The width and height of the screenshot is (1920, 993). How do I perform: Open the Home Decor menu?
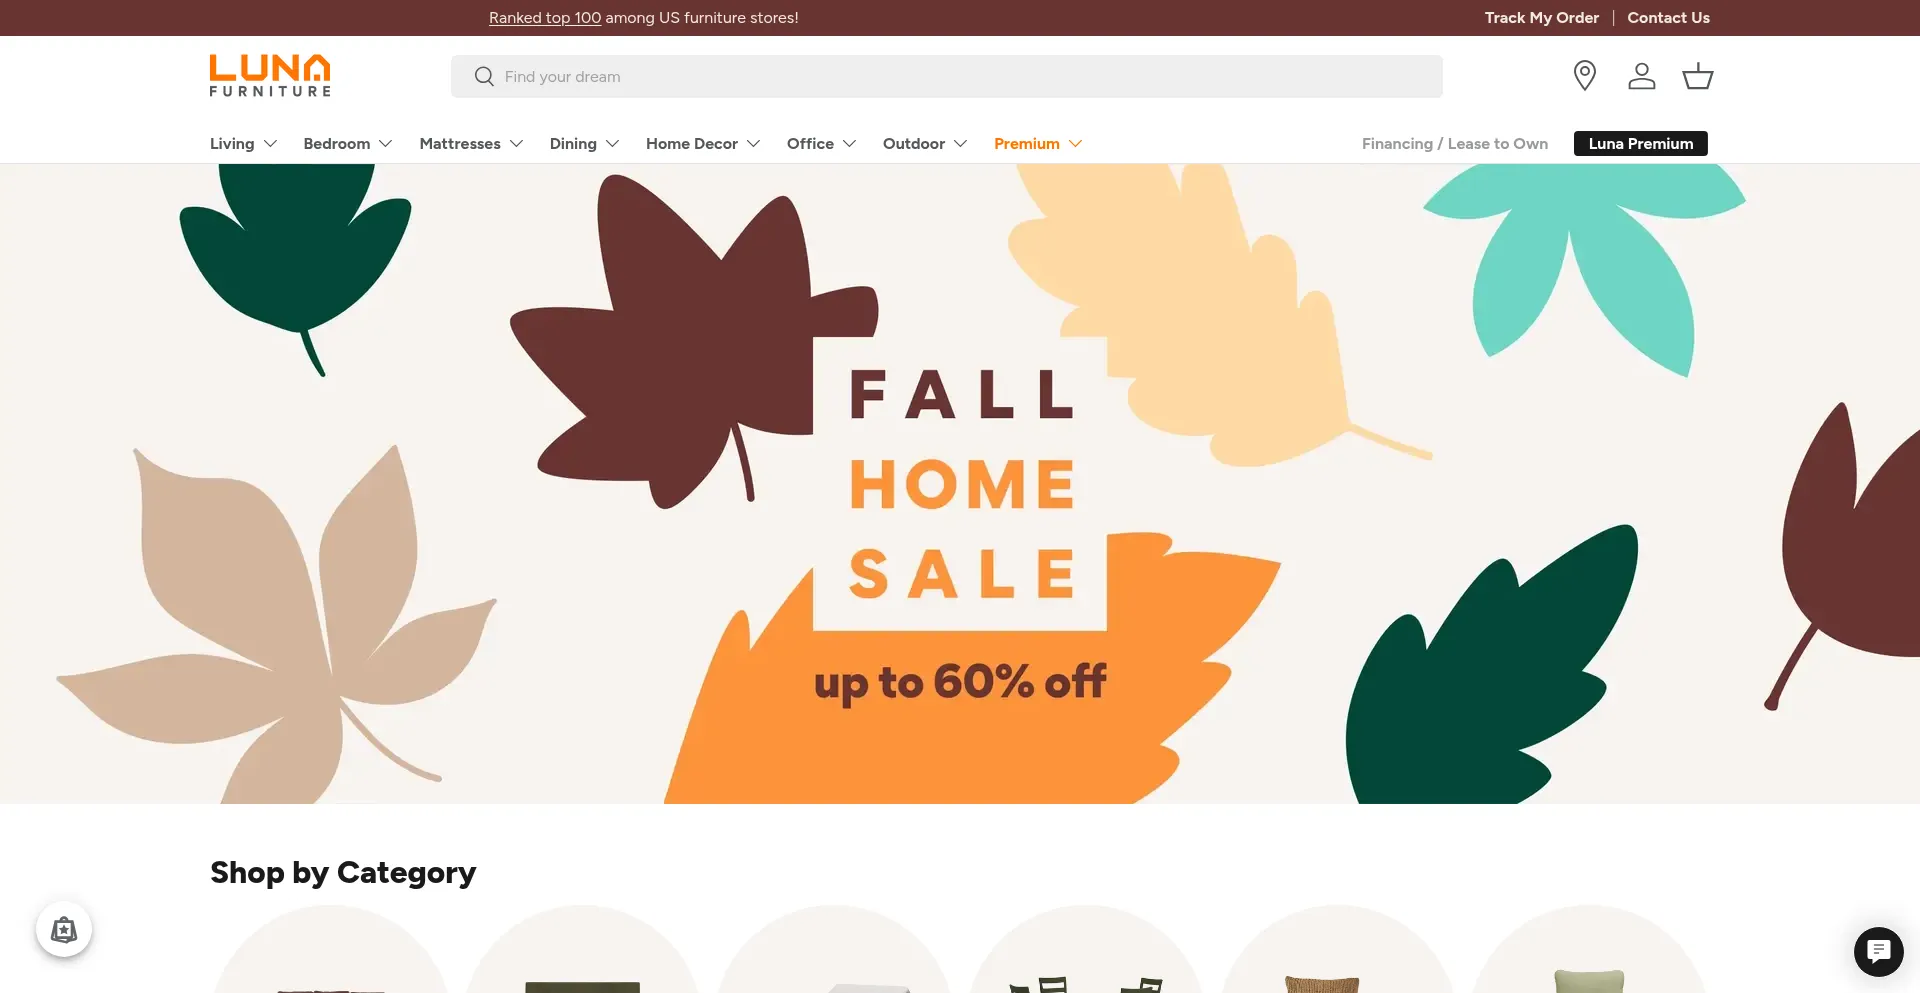[703, 144]
